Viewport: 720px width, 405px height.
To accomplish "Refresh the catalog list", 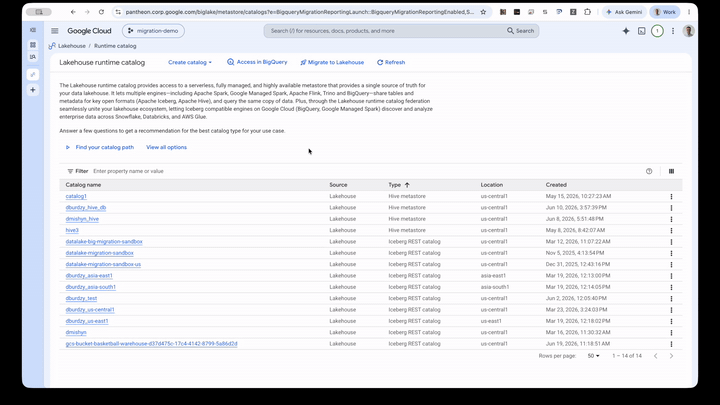I will tap(391, 62).
